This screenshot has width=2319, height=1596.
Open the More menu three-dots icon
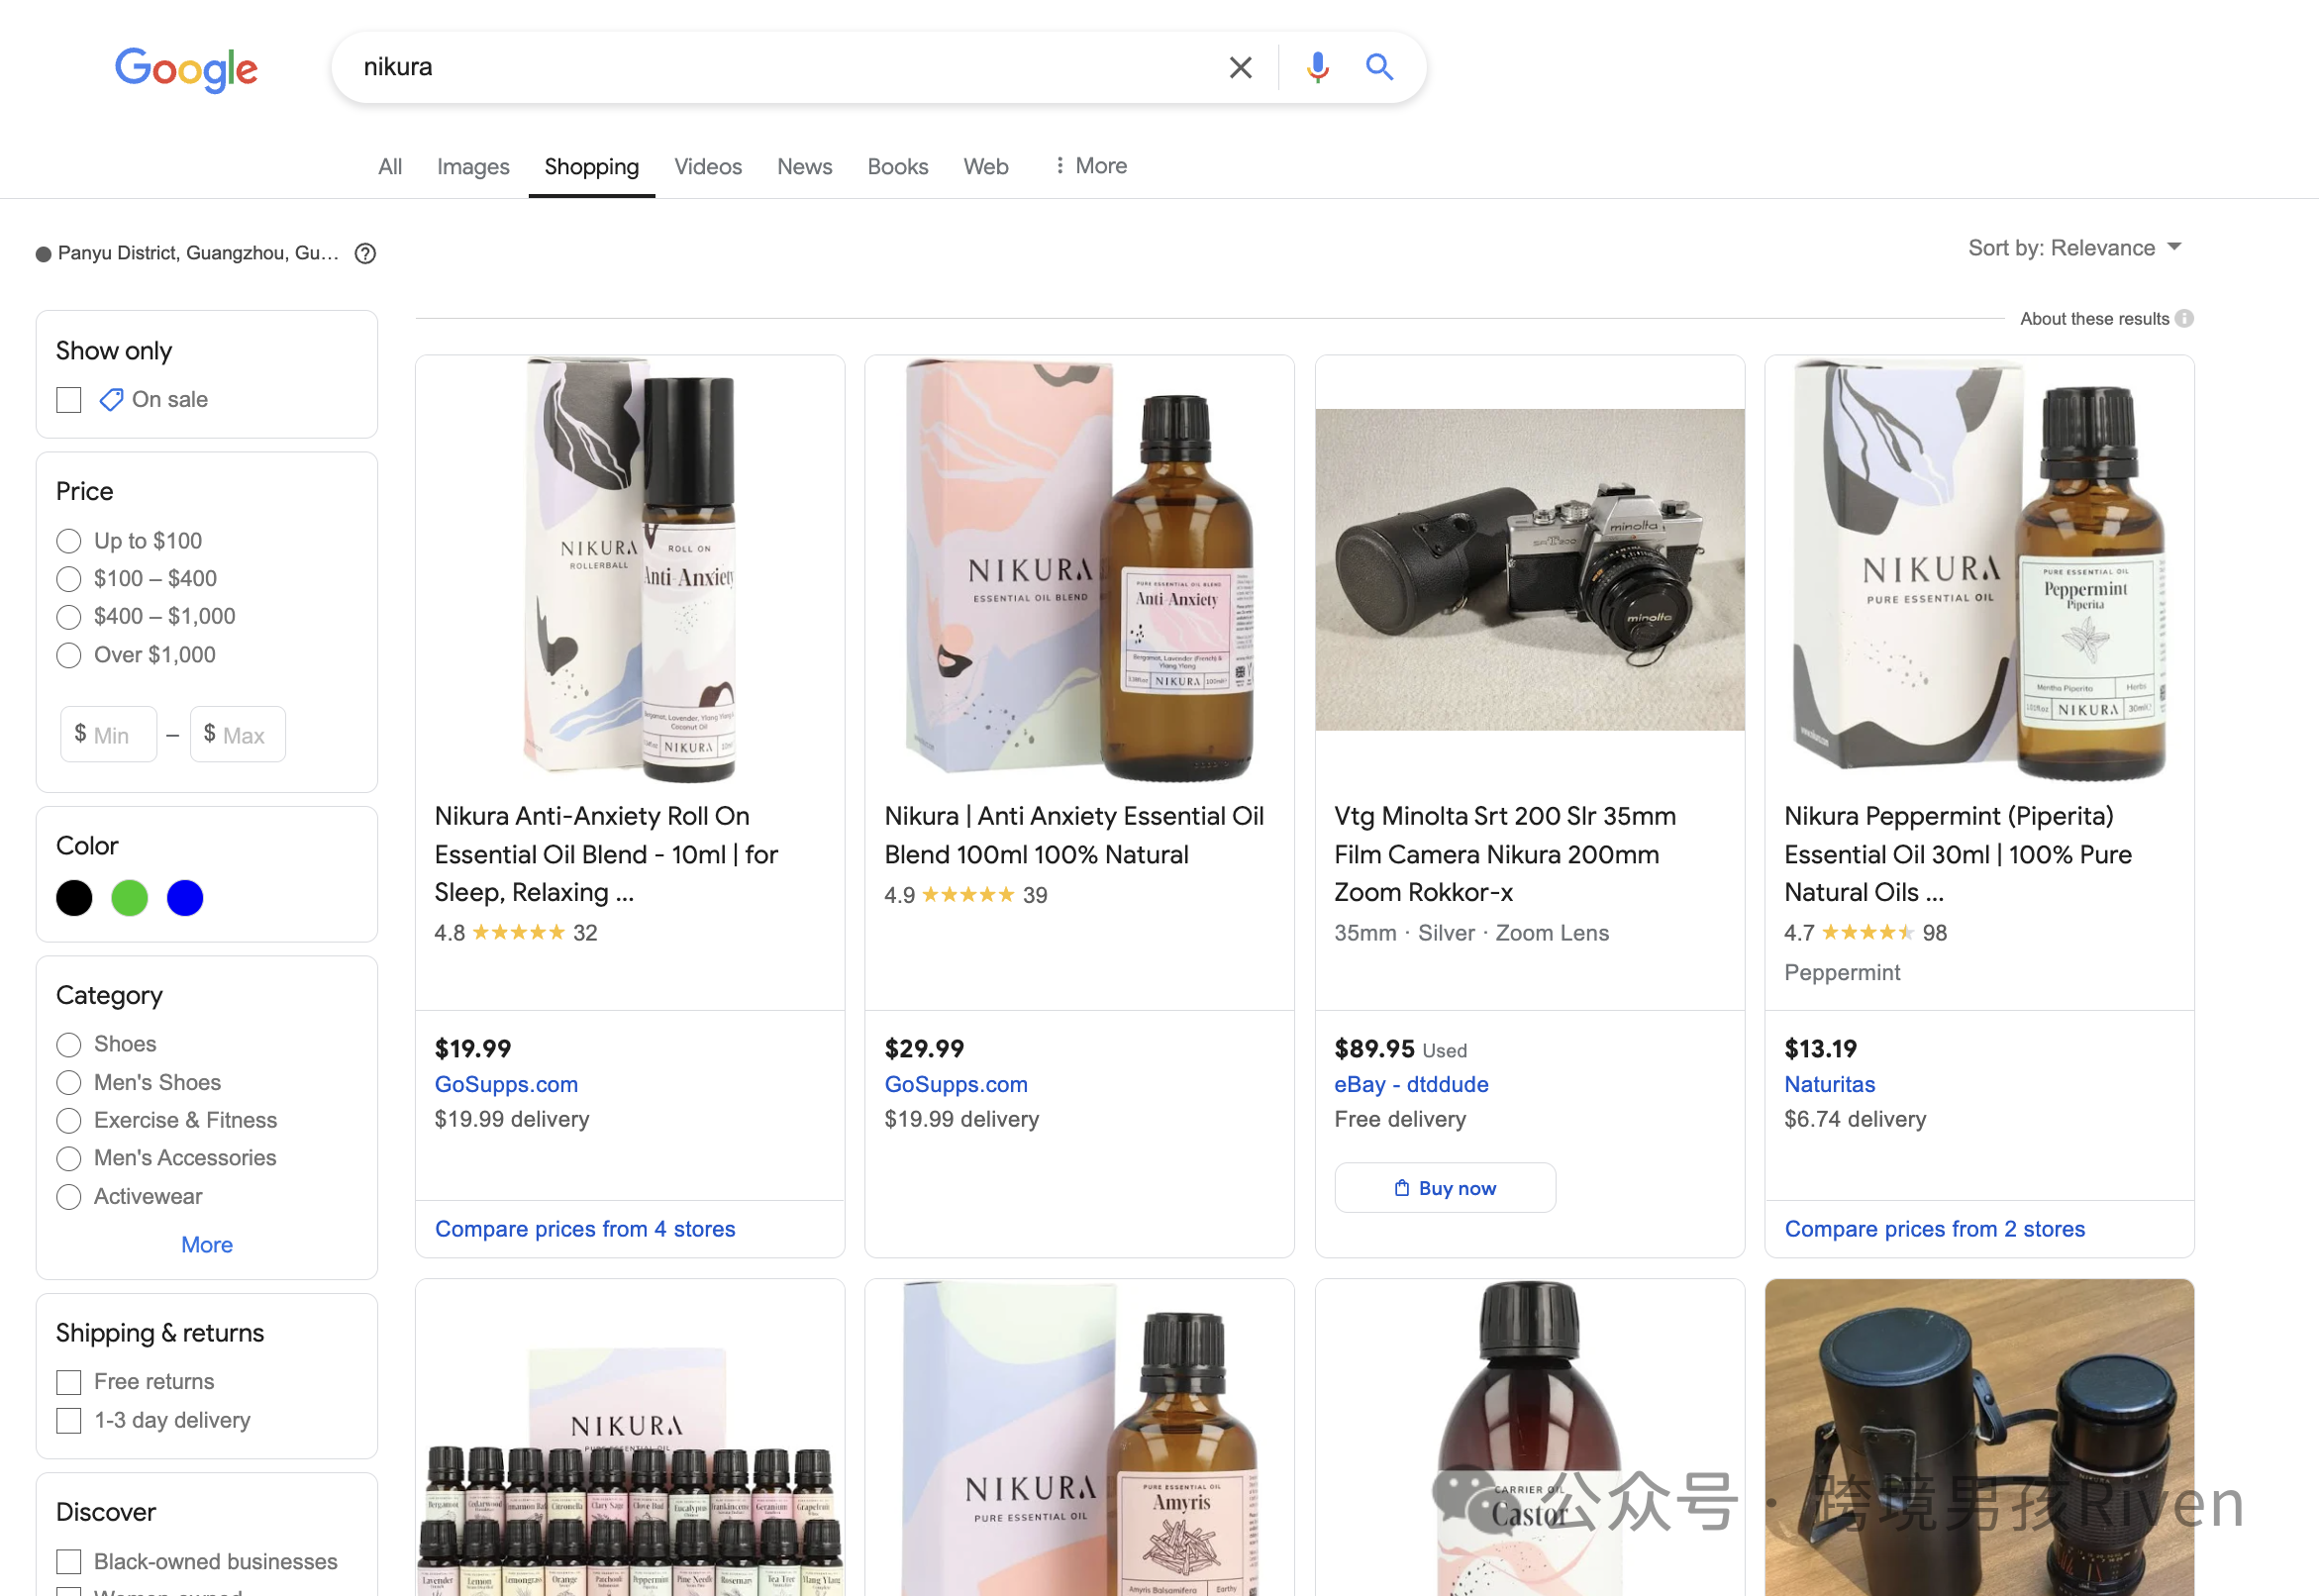[x=1059, y=165]
